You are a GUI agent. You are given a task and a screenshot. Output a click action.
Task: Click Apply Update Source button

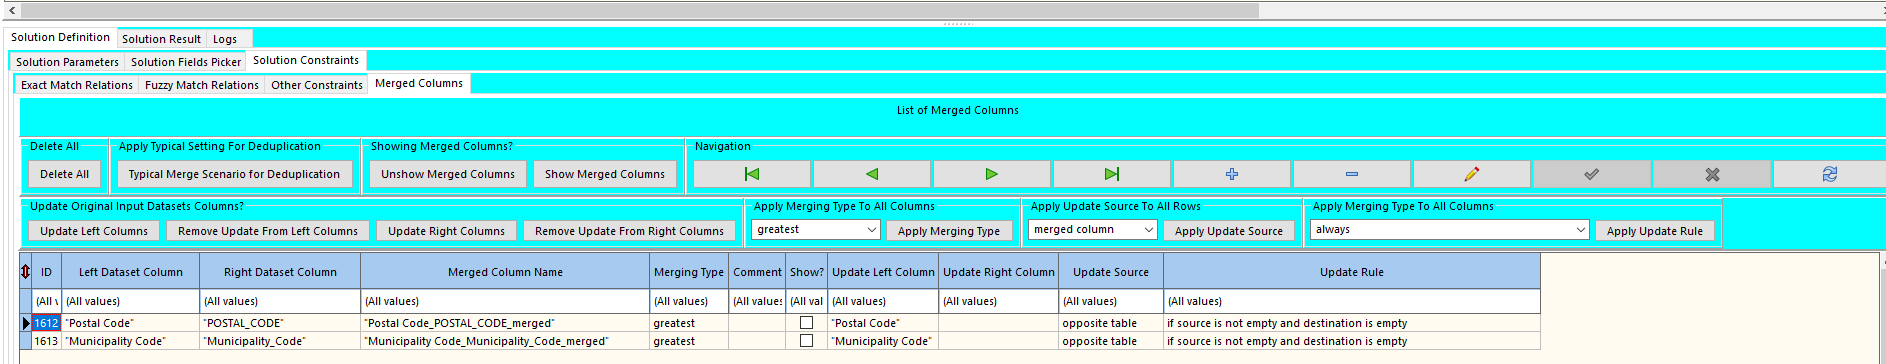coord(1229,231)
